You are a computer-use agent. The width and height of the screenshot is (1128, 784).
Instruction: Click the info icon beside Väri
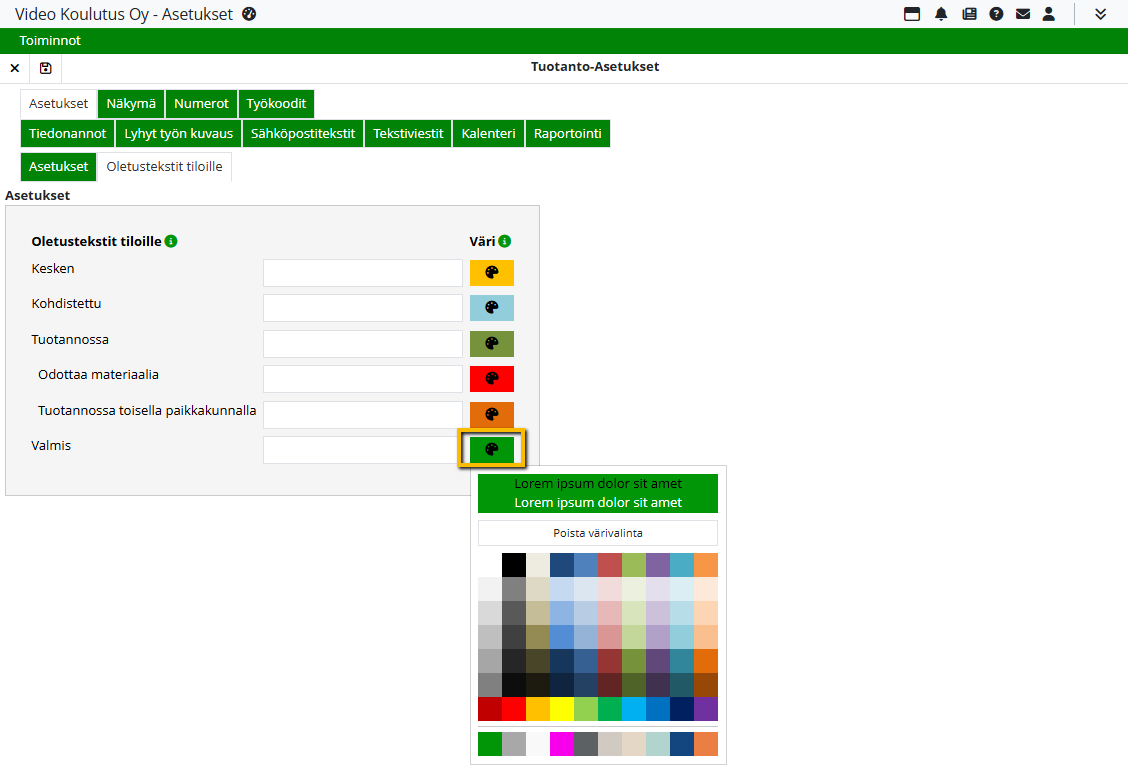coord(505,241)
